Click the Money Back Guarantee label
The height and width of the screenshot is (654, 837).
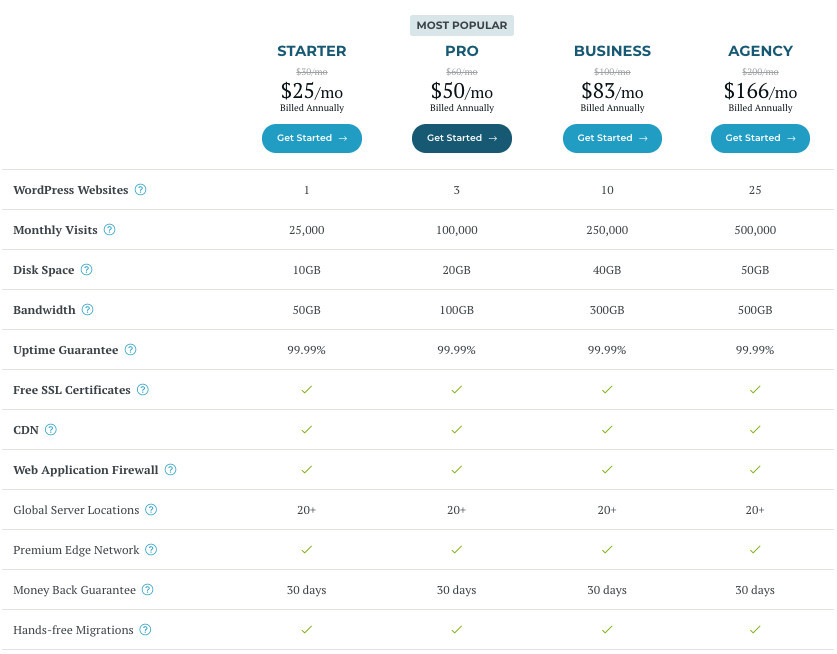coord(75,590)
